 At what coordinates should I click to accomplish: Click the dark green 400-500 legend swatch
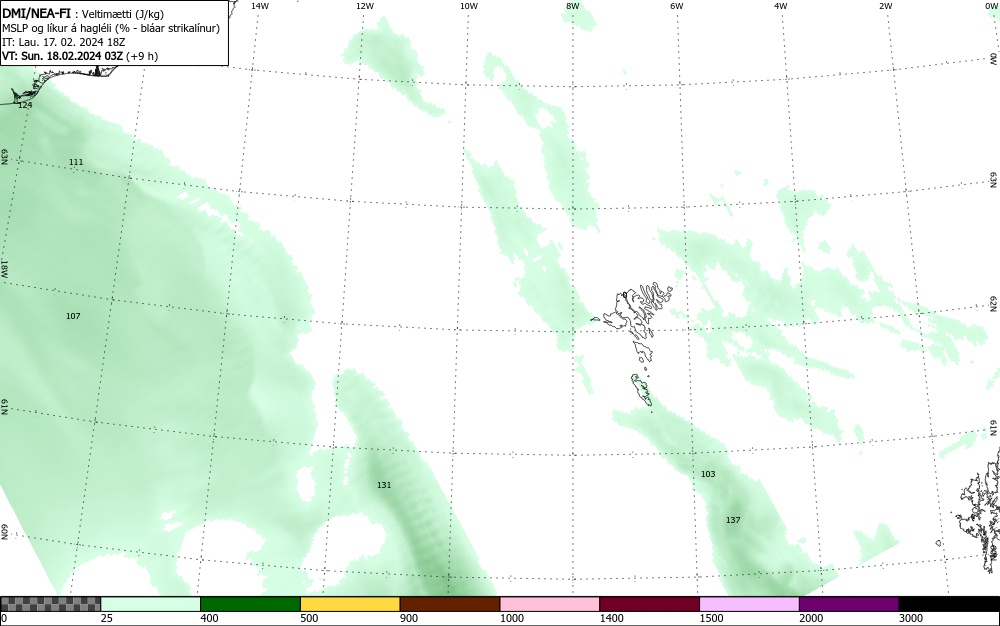(x=250, y=604)
